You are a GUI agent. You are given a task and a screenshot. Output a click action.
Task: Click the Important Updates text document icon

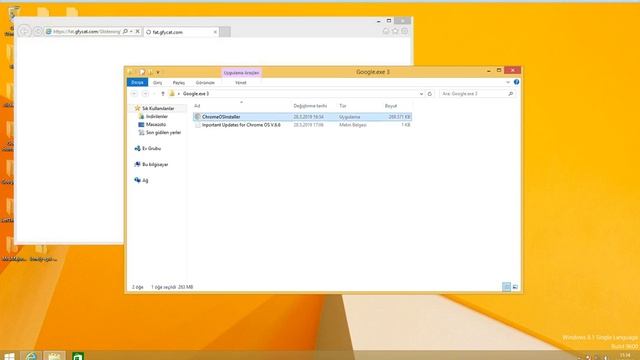tap(198, 125)
